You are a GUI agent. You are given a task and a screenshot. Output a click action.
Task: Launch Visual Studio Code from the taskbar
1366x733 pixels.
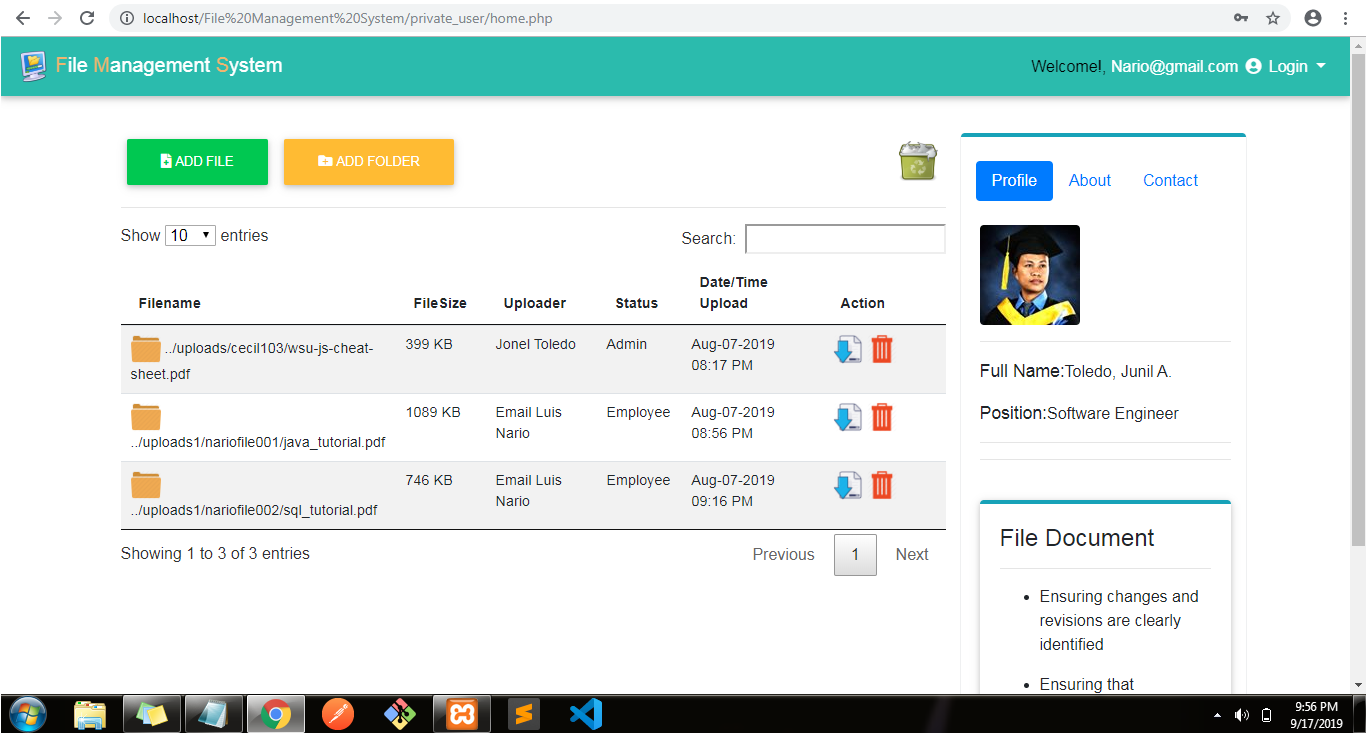click(585, 714)
